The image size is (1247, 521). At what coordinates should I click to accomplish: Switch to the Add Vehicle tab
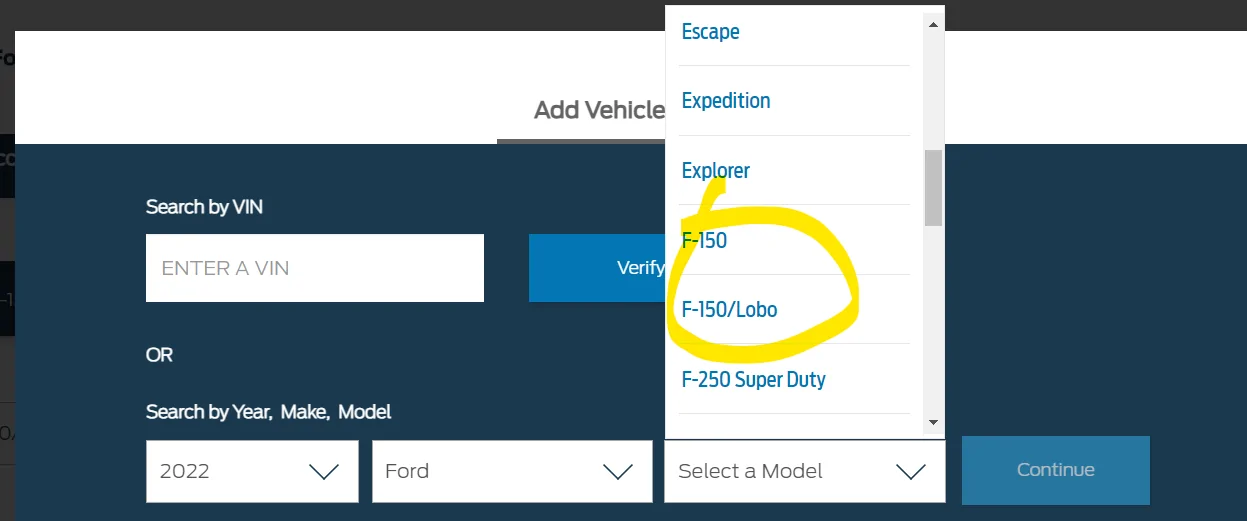point(598,110)
